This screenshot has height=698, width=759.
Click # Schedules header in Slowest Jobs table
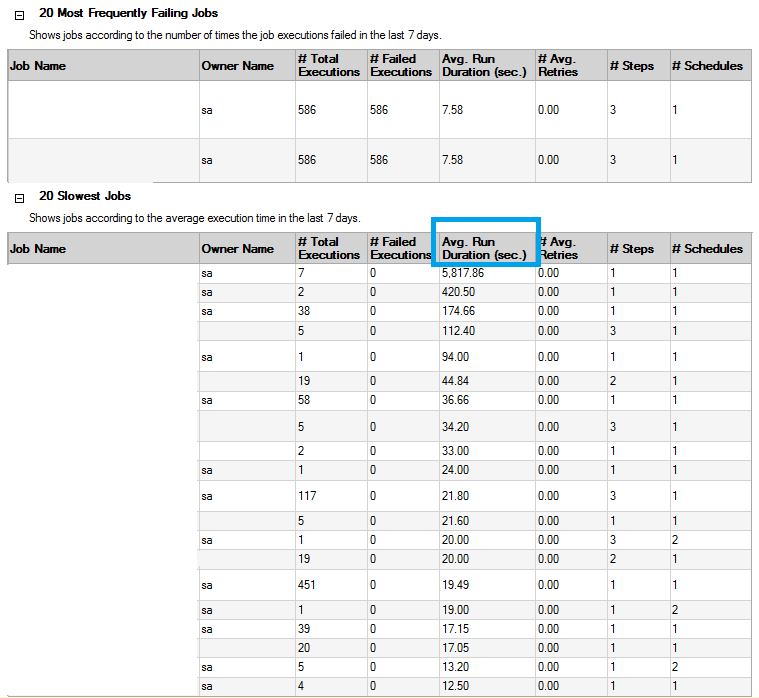click(707, 249)
